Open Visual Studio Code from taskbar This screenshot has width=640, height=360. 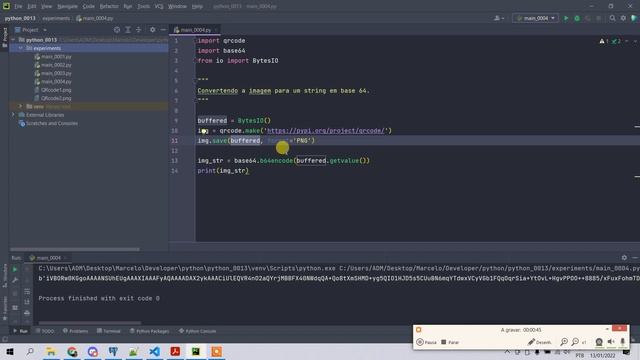(x=154, y=352)
